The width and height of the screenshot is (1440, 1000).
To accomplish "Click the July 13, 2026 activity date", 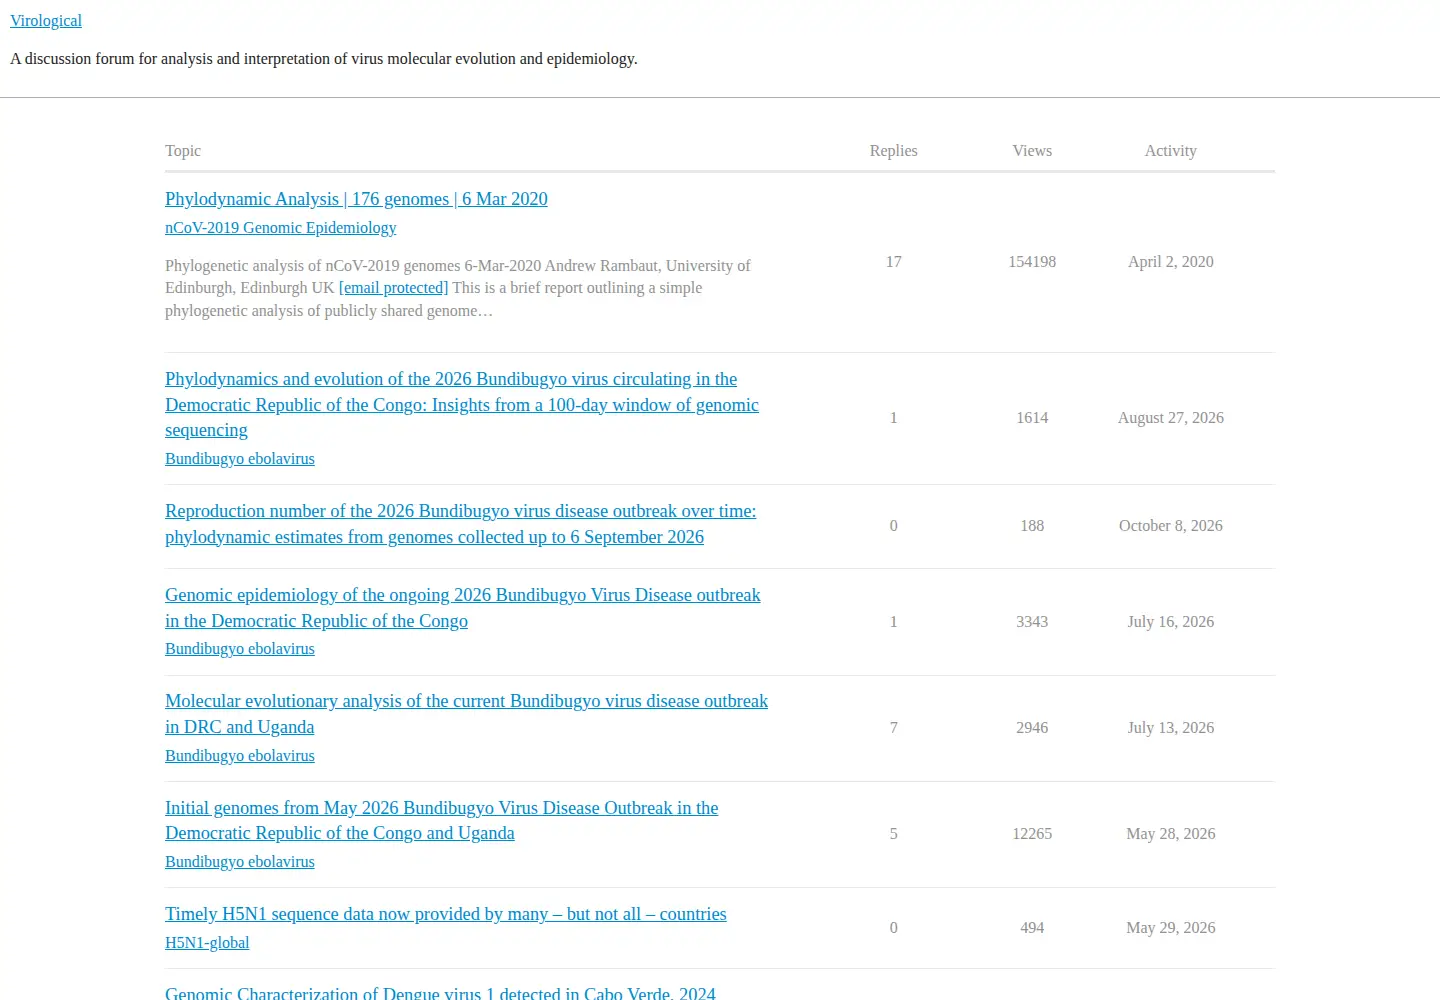I will point(1171,728).
